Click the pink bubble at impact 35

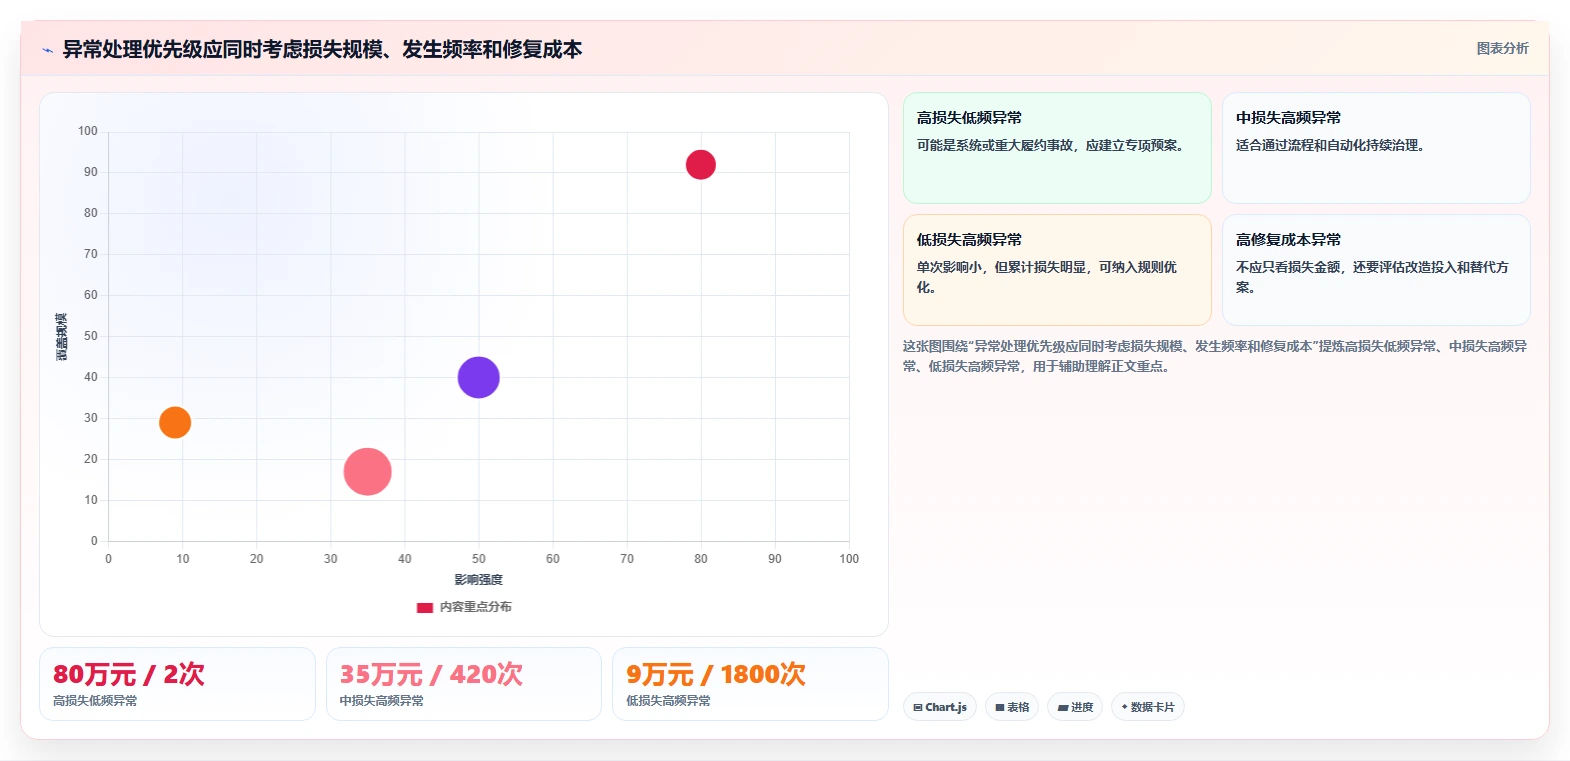coord(367,472)
